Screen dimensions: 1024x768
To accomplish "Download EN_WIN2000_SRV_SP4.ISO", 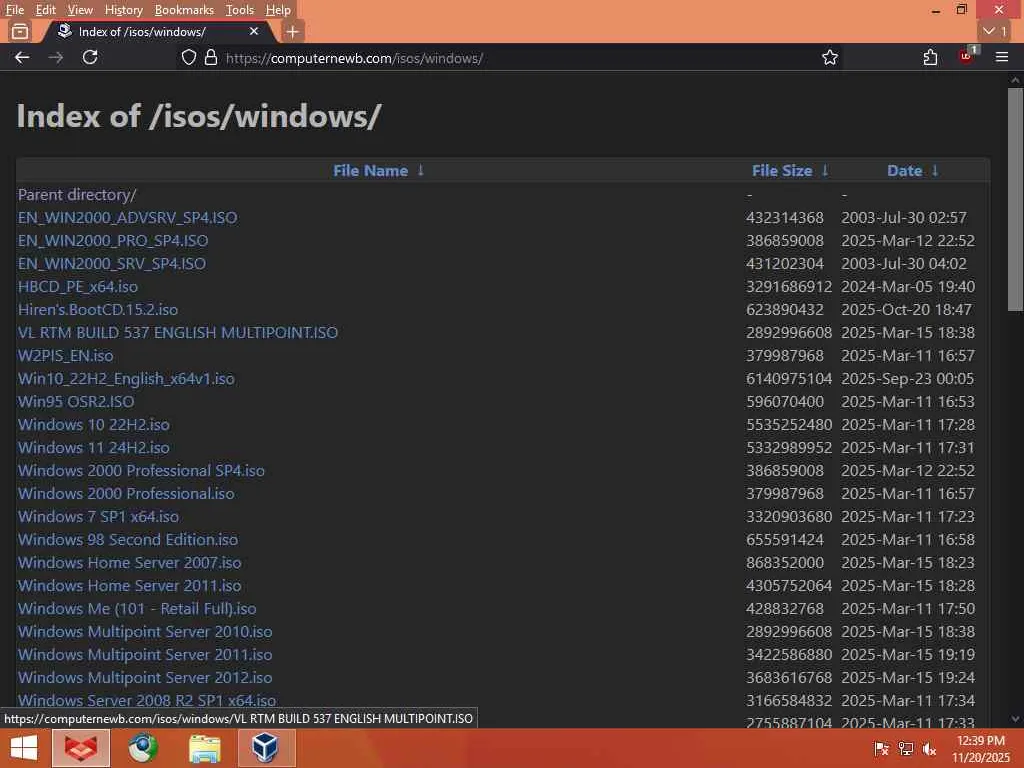I will tap(112, 263).
